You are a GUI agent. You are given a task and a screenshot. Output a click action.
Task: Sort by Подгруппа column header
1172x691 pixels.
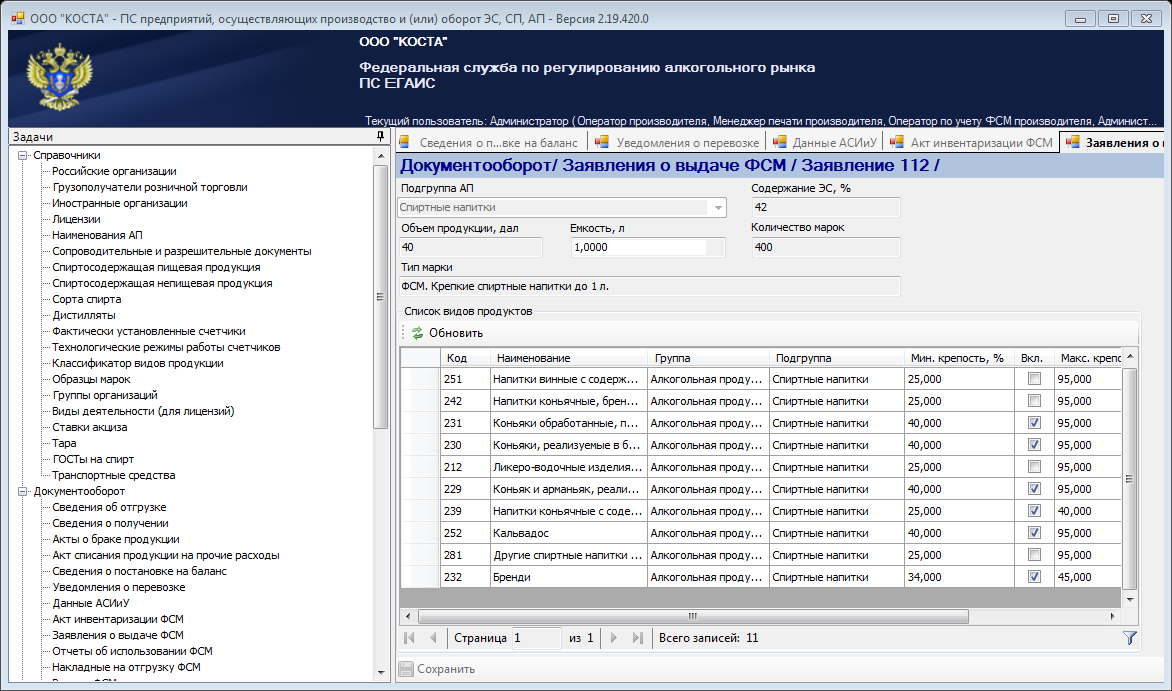pos(836,358)
